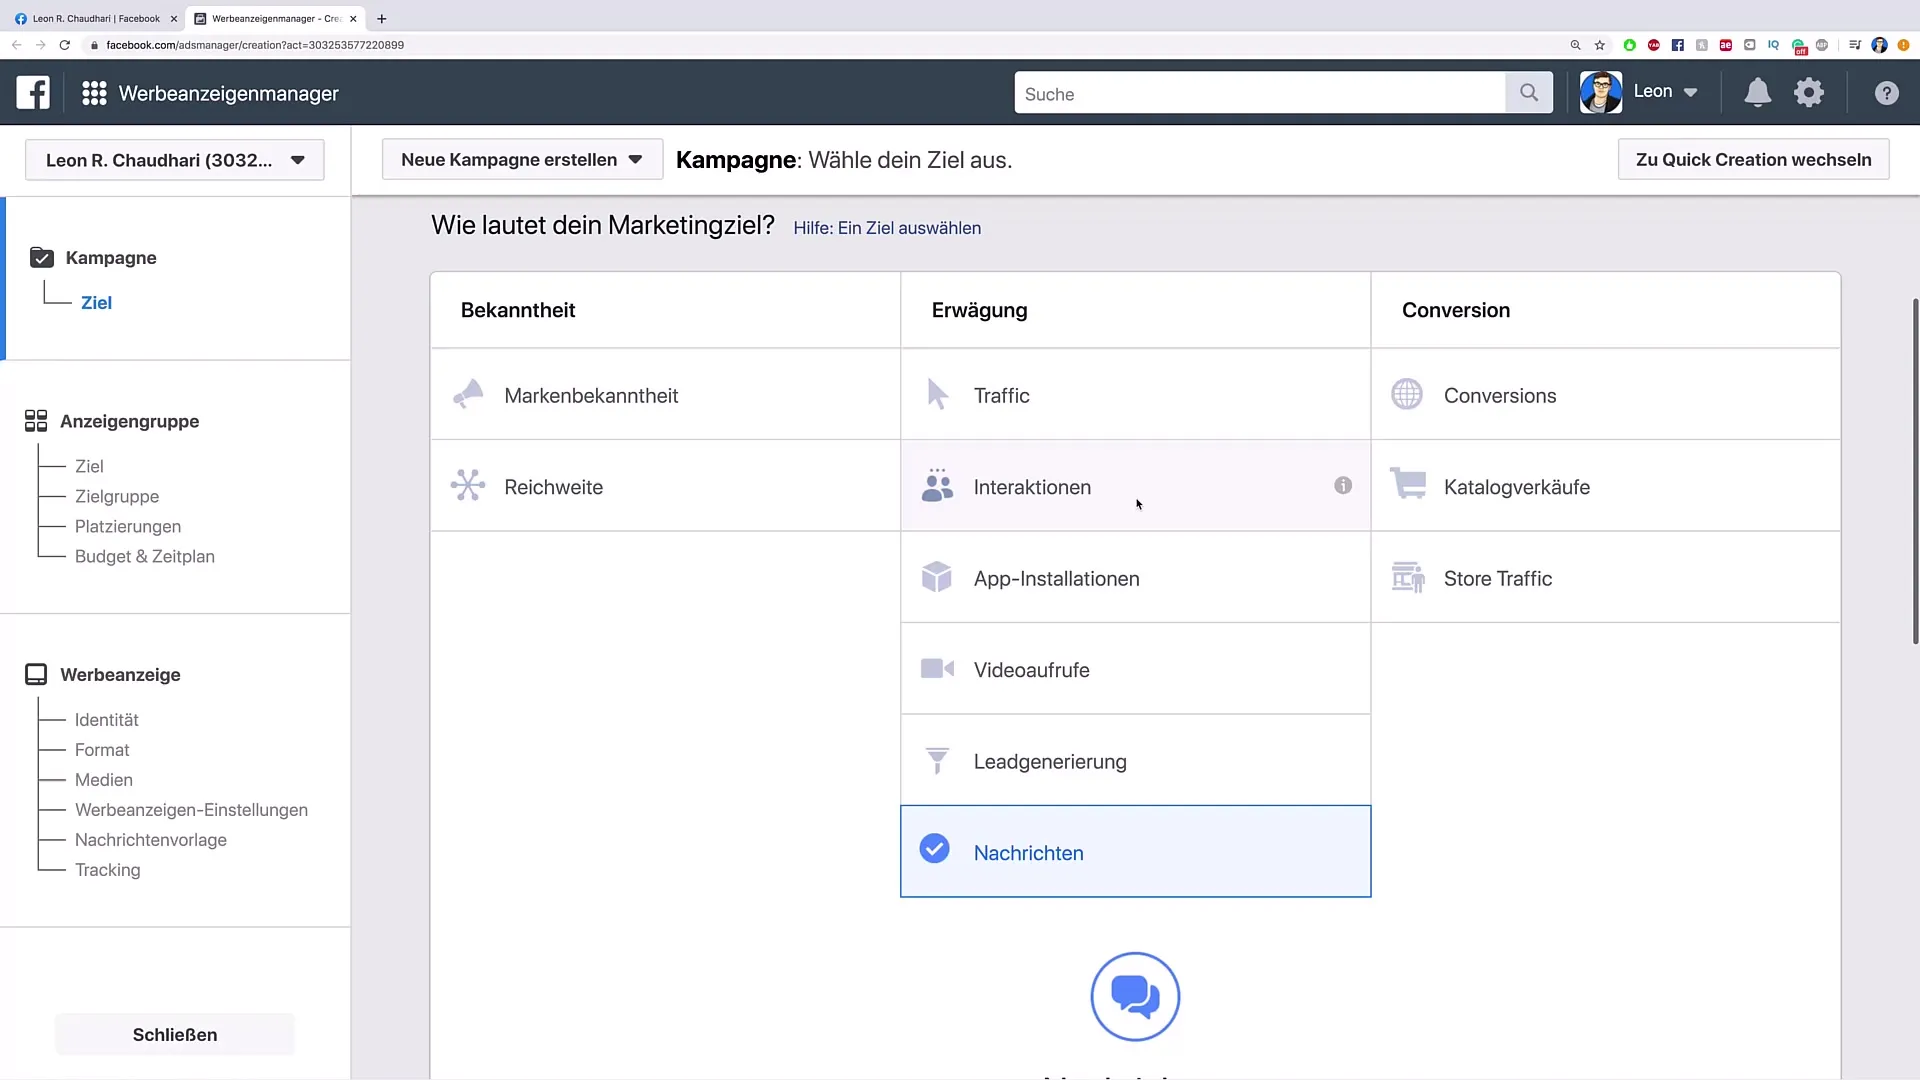Screen dimensions: 1920x1080
Task: Select the Interaktionen objective icon
Action: point(936,485)
